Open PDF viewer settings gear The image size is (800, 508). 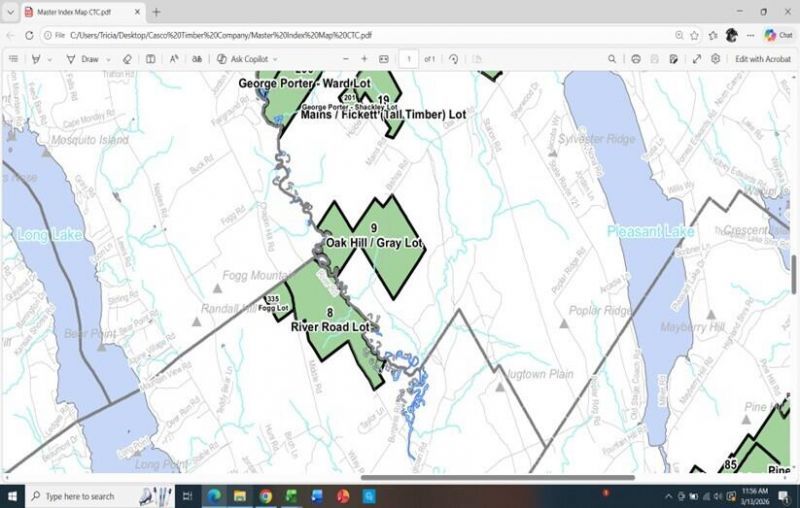[x=716, y=59]
